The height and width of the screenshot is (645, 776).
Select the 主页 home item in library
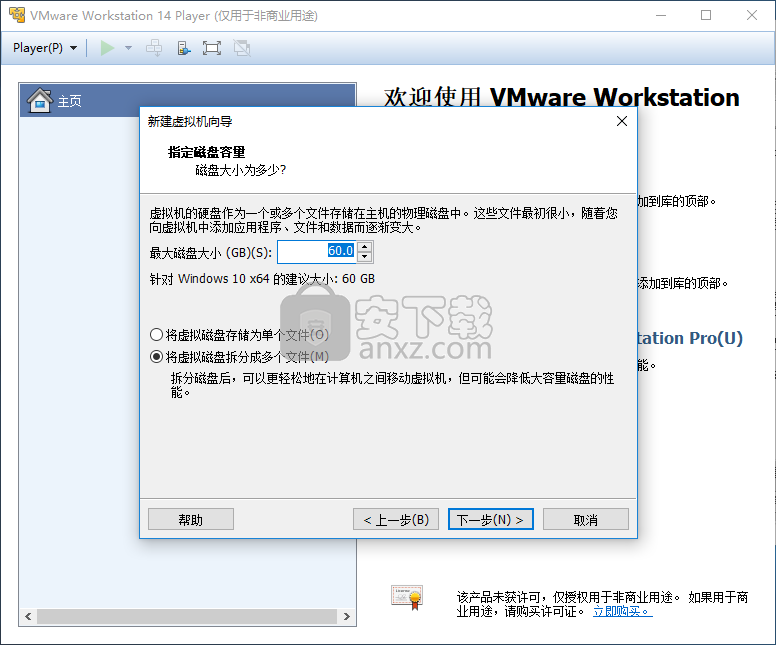coord(188,100)
